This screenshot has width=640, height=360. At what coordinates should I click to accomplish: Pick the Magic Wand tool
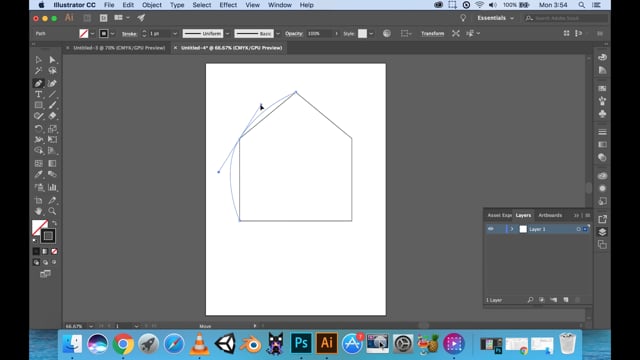pos(38,71)
